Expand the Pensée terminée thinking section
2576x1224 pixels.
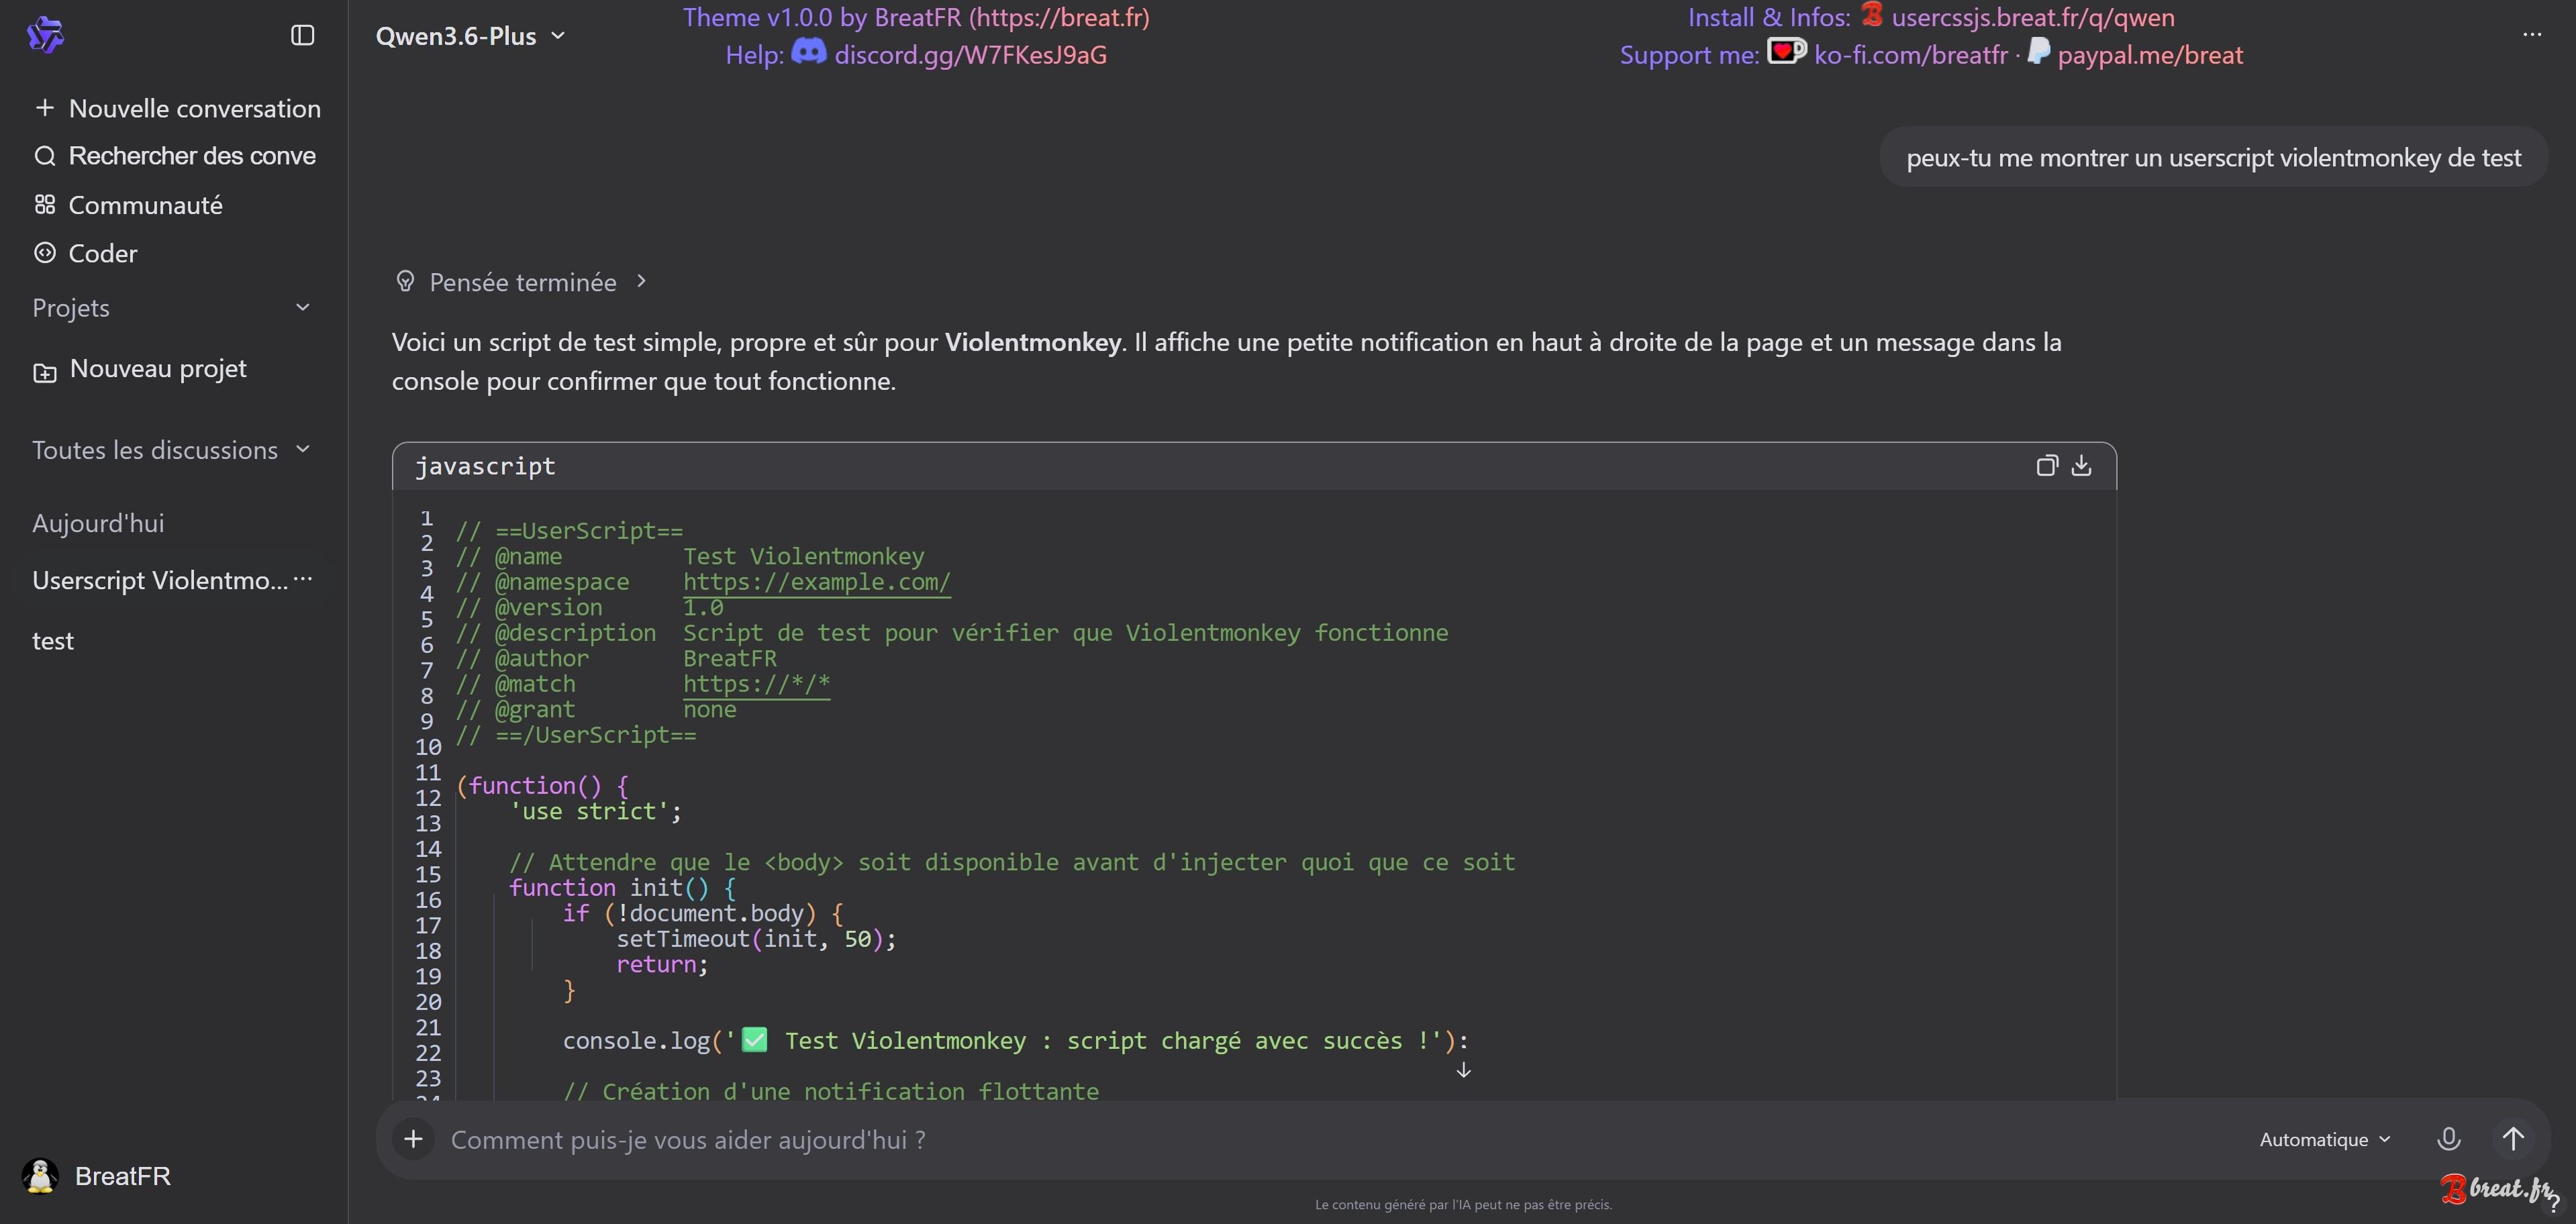click(x=522, y=282)
